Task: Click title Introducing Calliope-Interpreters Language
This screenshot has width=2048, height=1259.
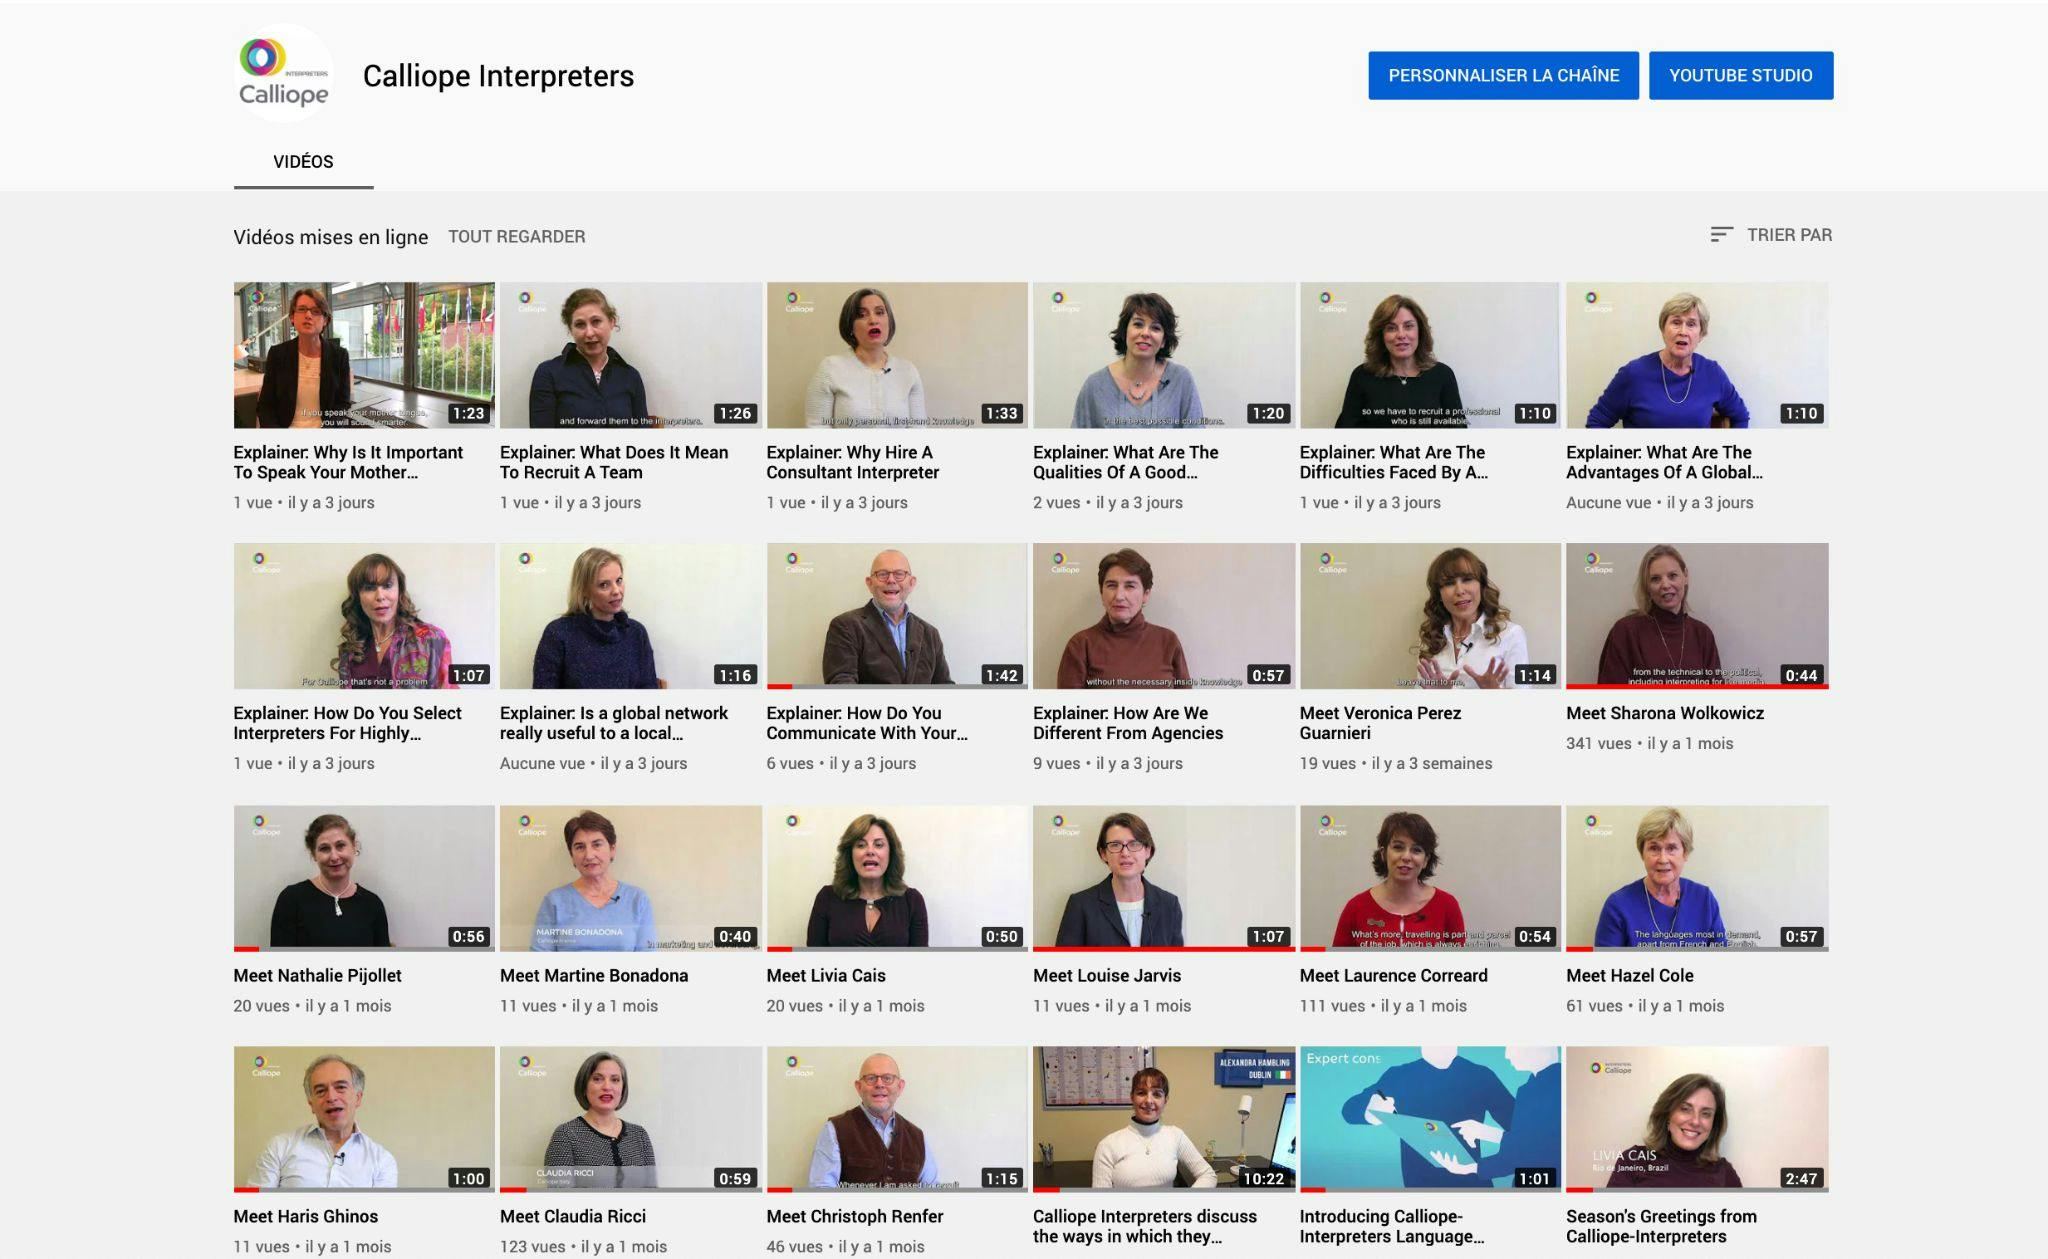Action: (x=1392, y=1226)
